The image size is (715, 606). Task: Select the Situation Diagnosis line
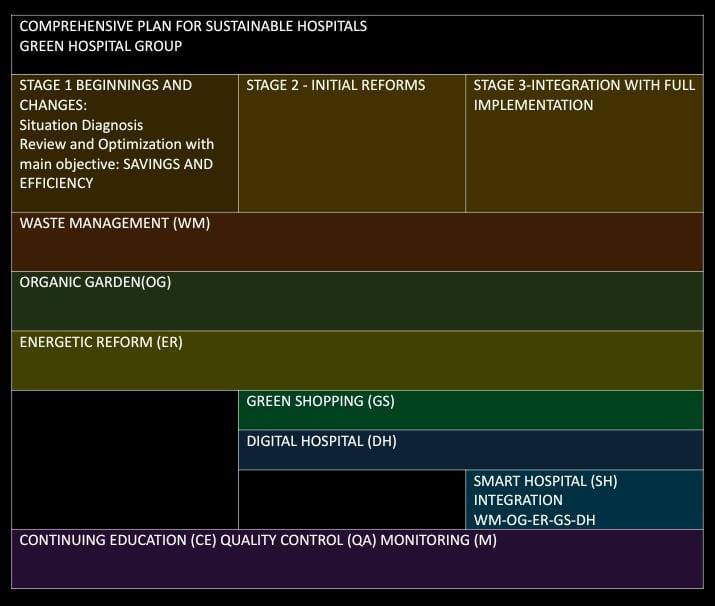pyautogui.click(x=81, y=125)
